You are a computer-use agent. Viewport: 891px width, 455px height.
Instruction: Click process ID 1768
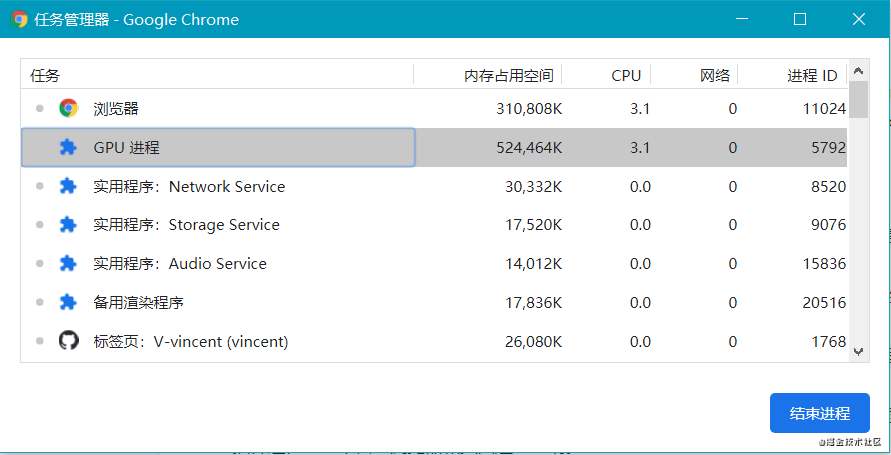tap(829, 341)
